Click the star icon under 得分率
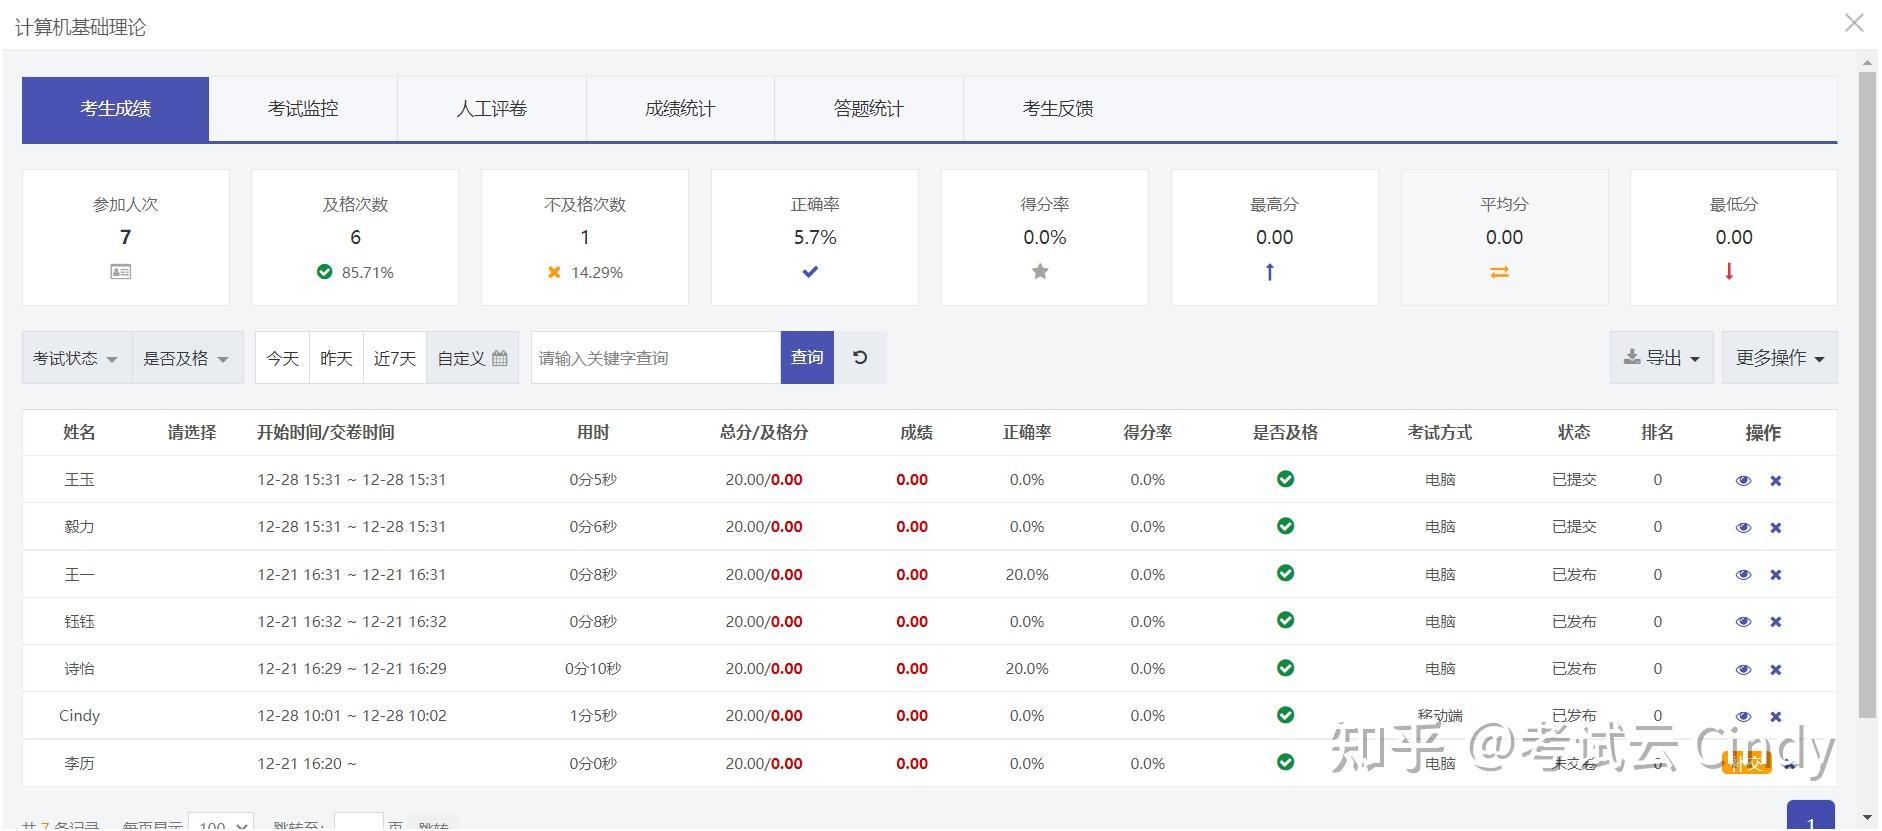1882x831 pixels. 1040,271
